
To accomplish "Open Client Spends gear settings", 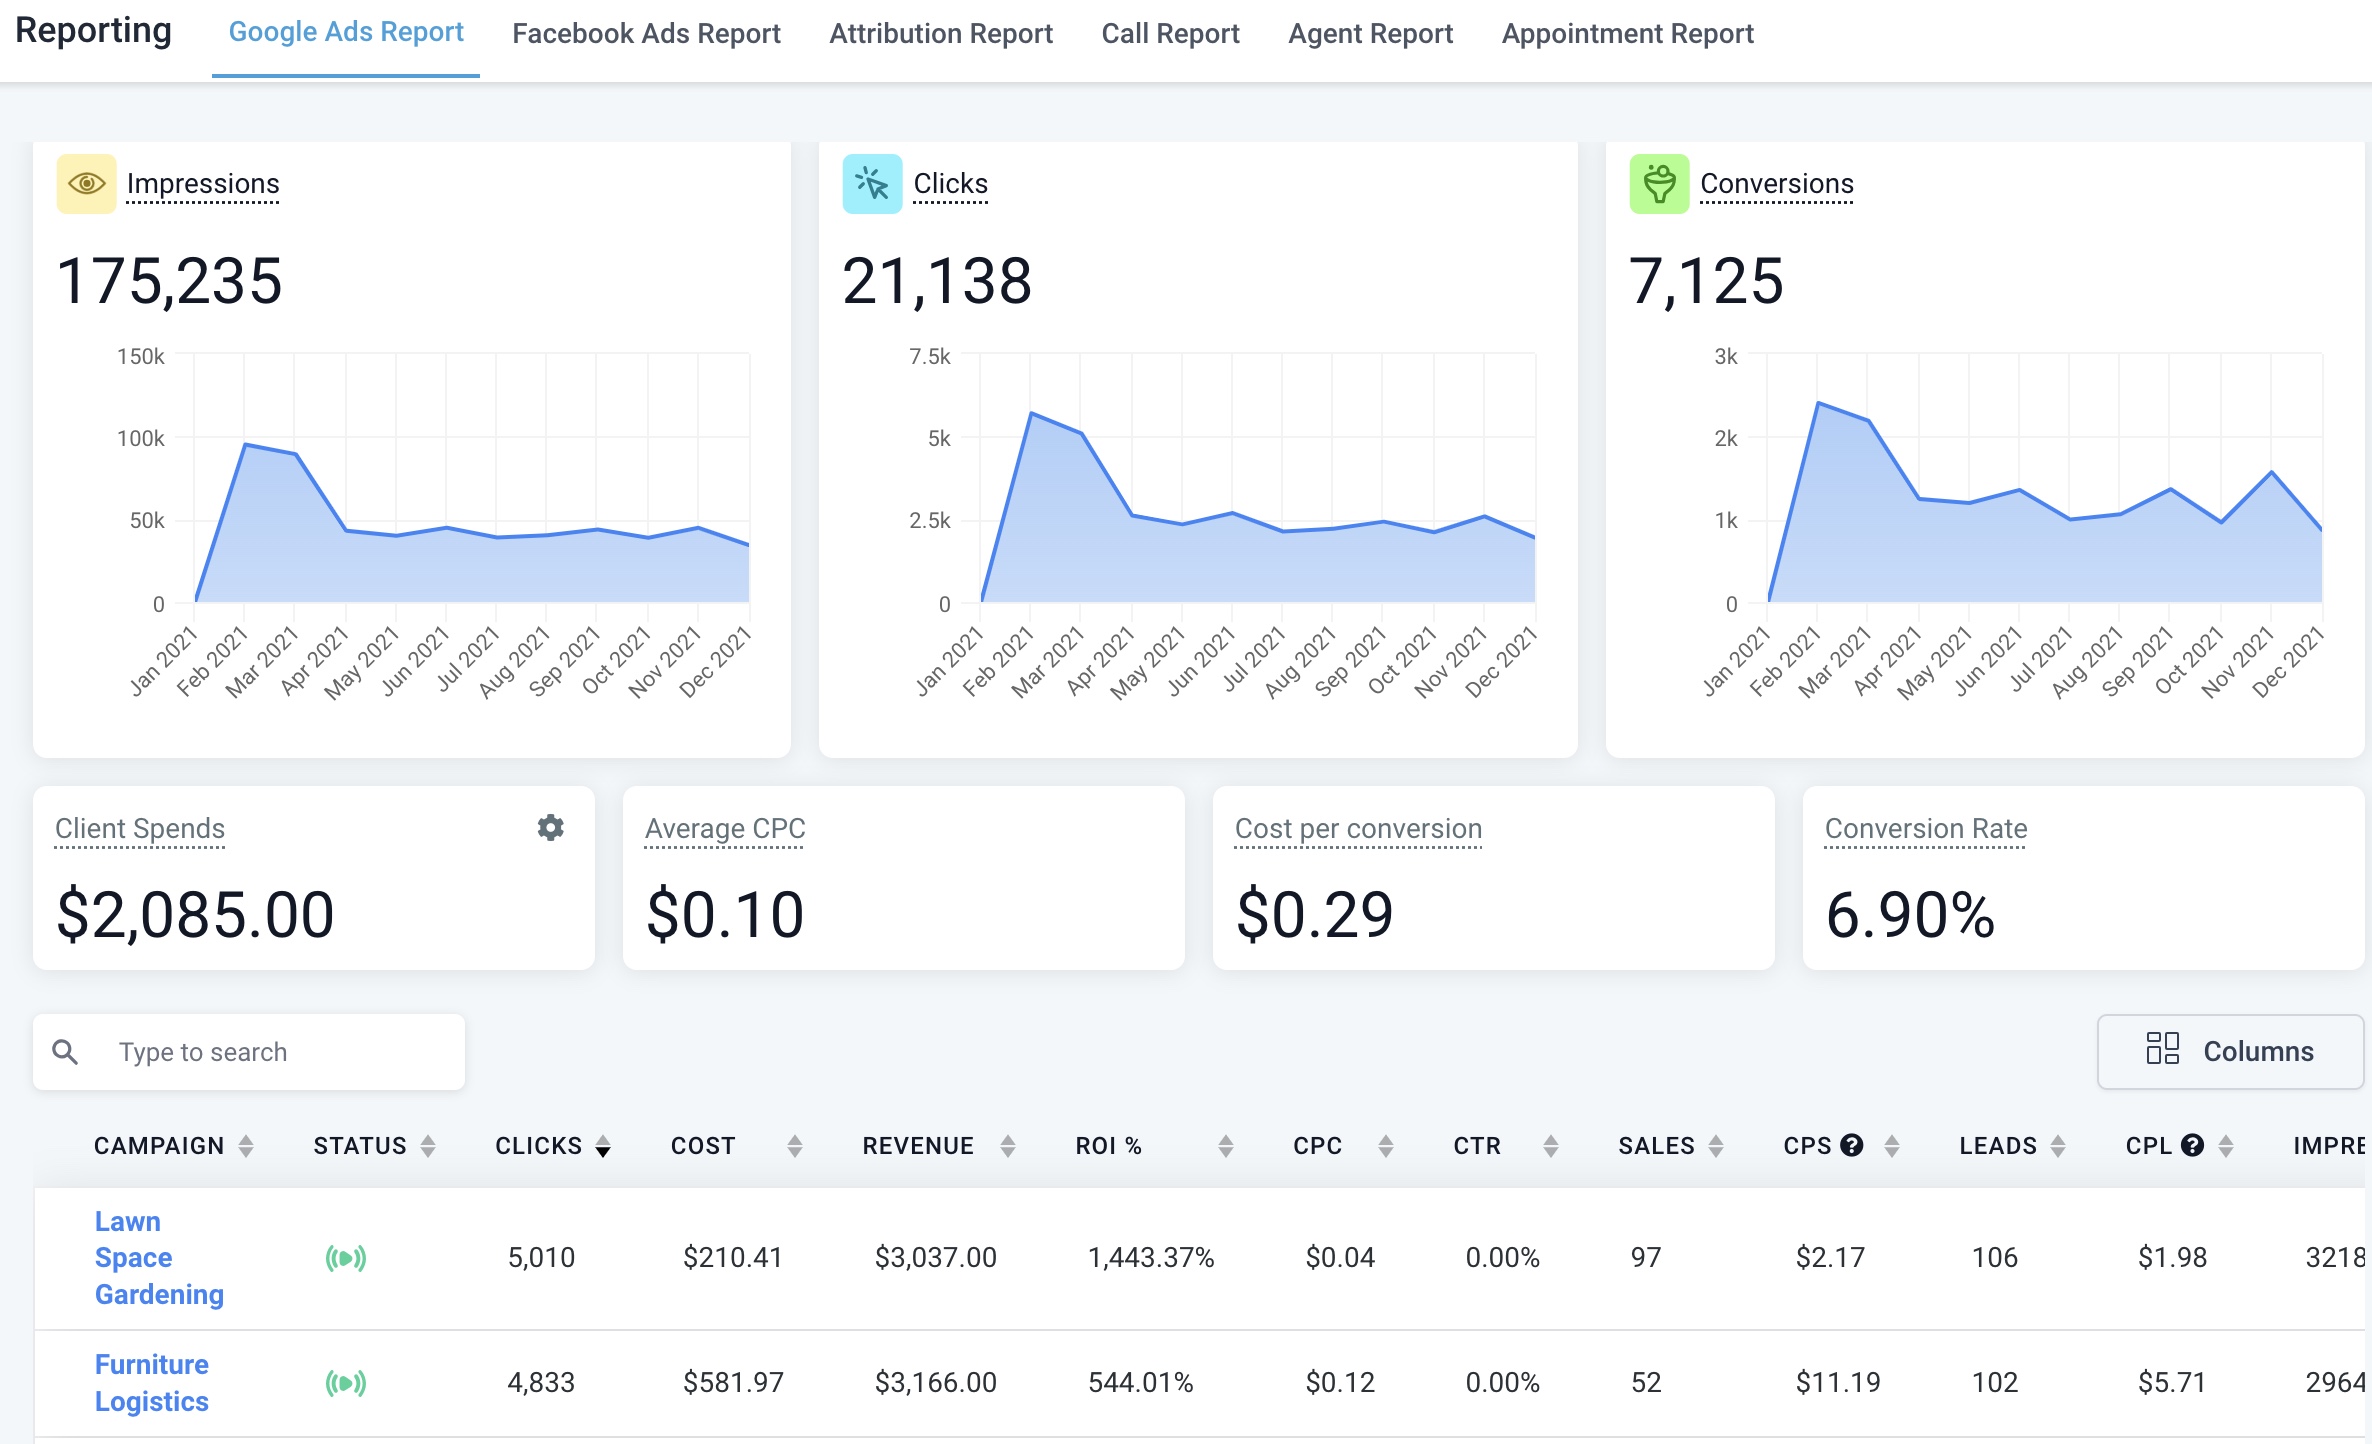I will (x=551, y=827).
